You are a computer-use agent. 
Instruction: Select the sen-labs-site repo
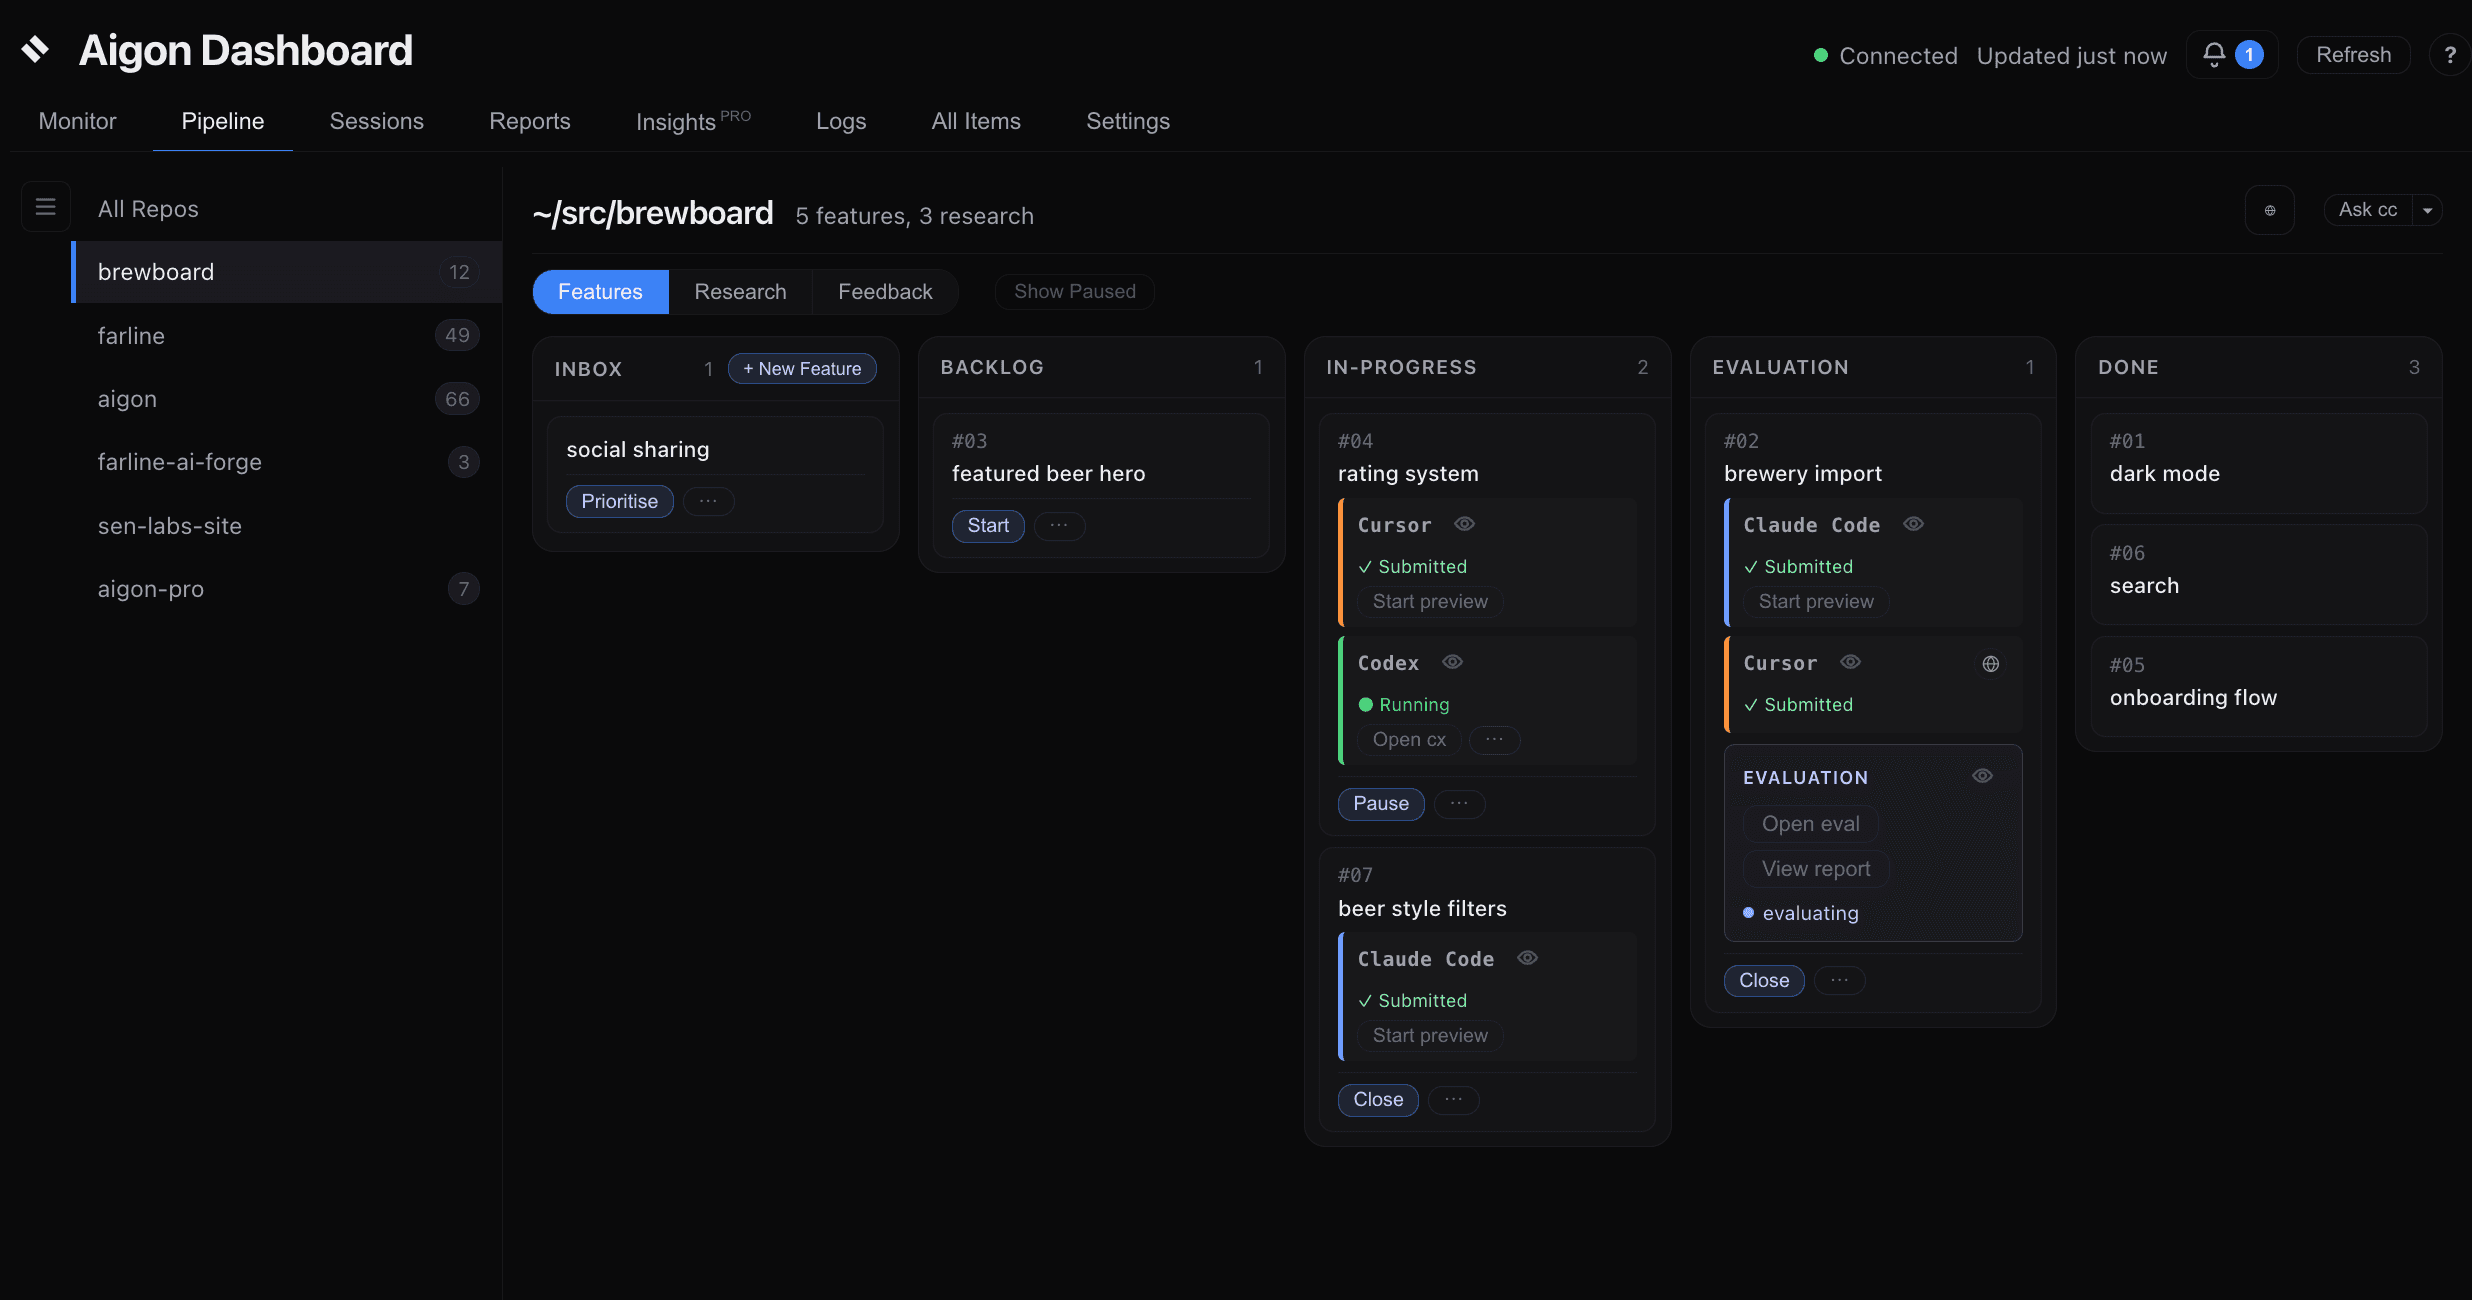pyautogui.click(x=287, y=526)
